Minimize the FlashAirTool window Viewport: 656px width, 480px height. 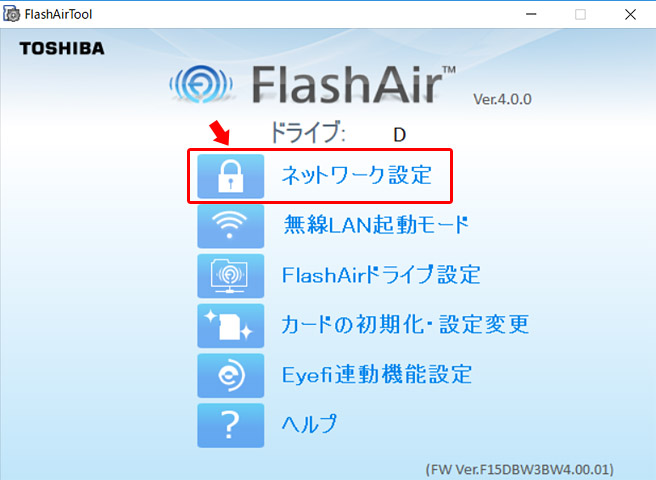tap(531, 14)
